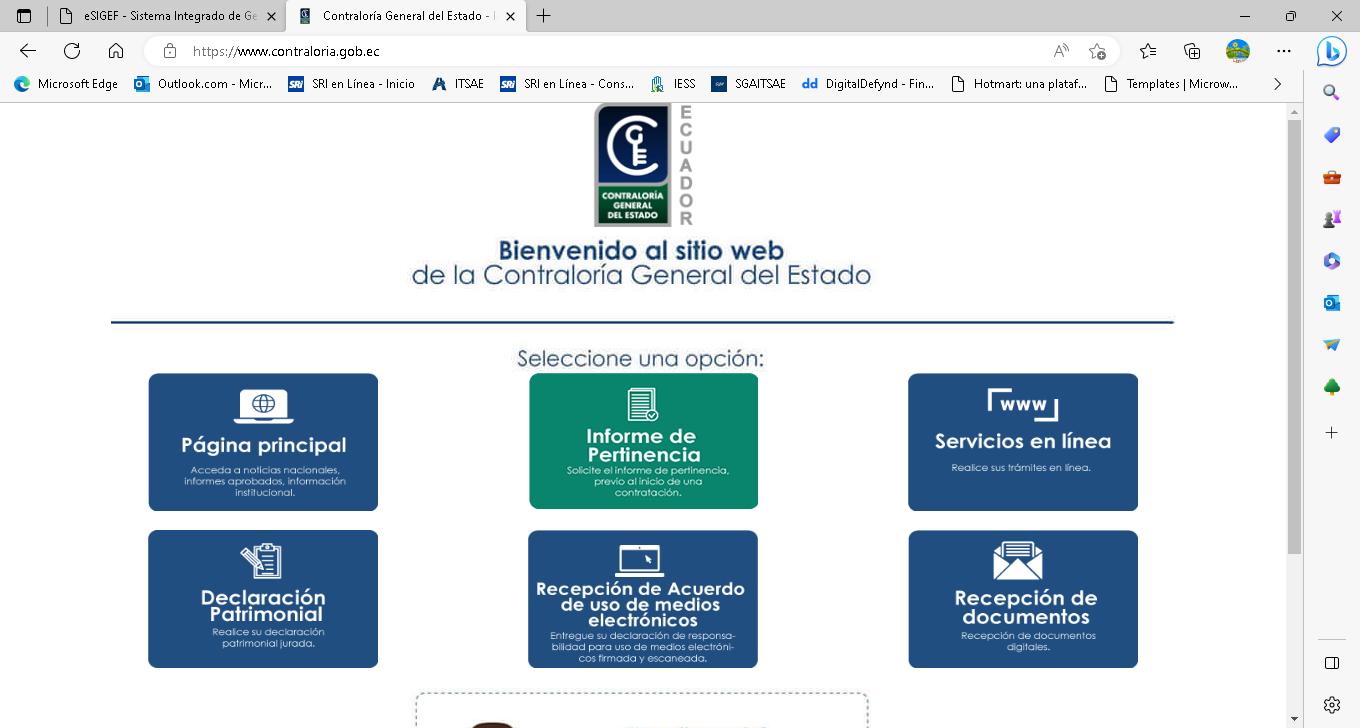Open the Recepción de documentos tile

(1022, 598)
